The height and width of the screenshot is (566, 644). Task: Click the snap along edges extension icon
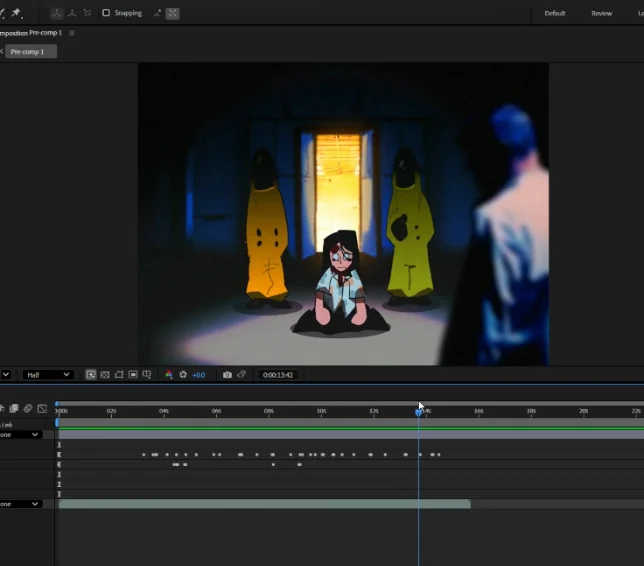point(157,13)
